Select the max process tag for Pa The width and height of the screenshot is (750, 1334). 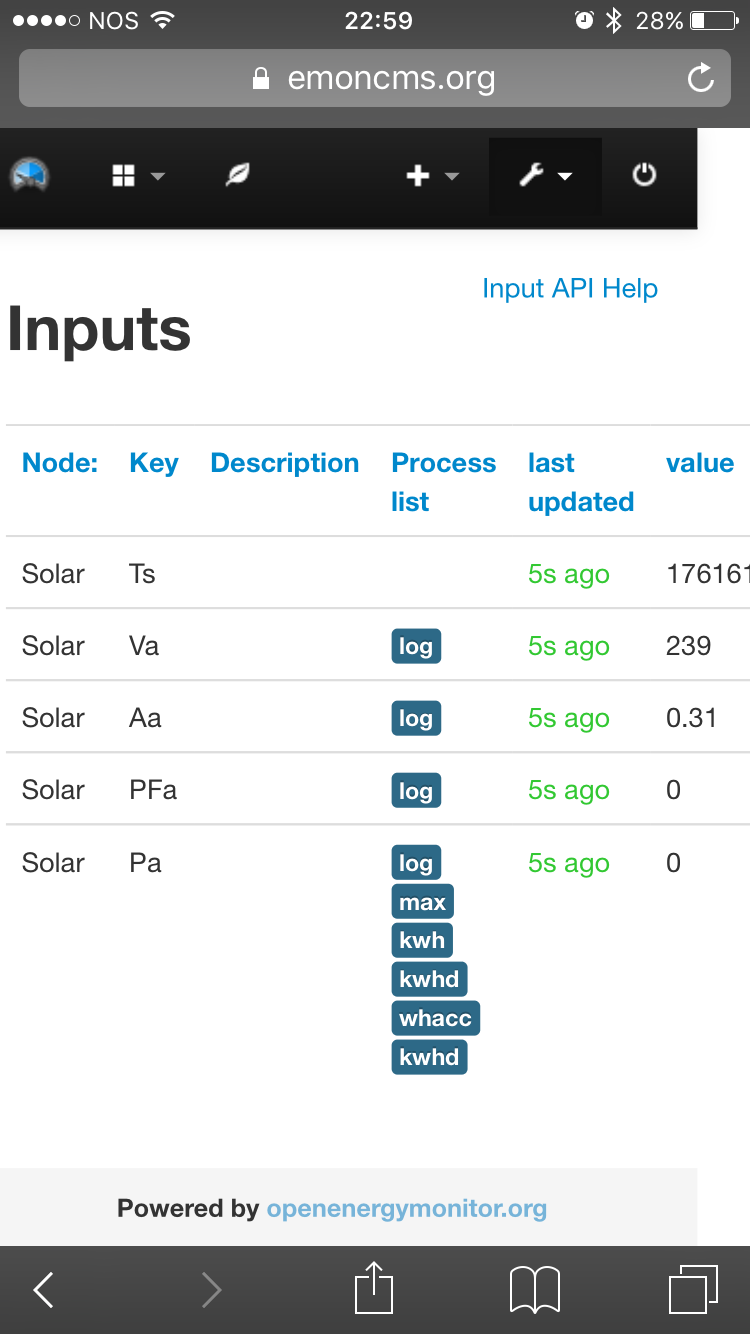click(x=422, y=902)
